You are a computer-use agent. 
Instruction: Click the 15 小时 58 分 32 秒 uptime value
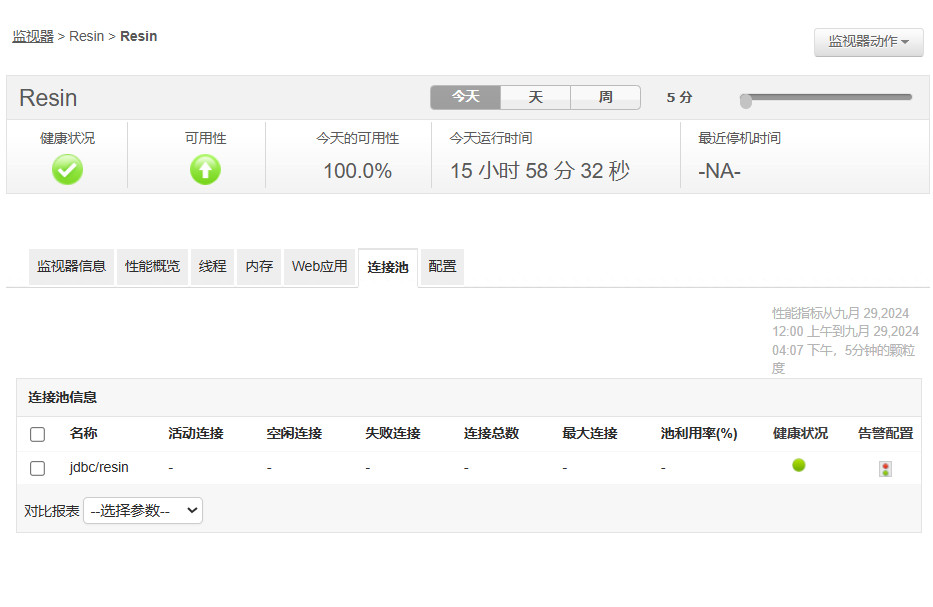tap(540, 171)
